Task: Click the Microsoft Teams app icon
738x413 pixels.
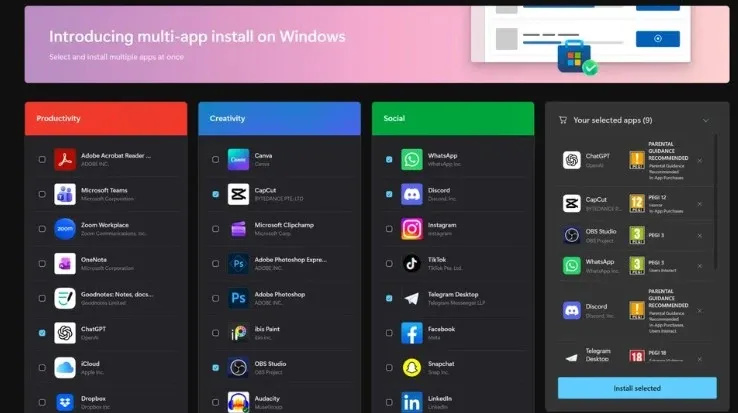Action: coord(64,194)
